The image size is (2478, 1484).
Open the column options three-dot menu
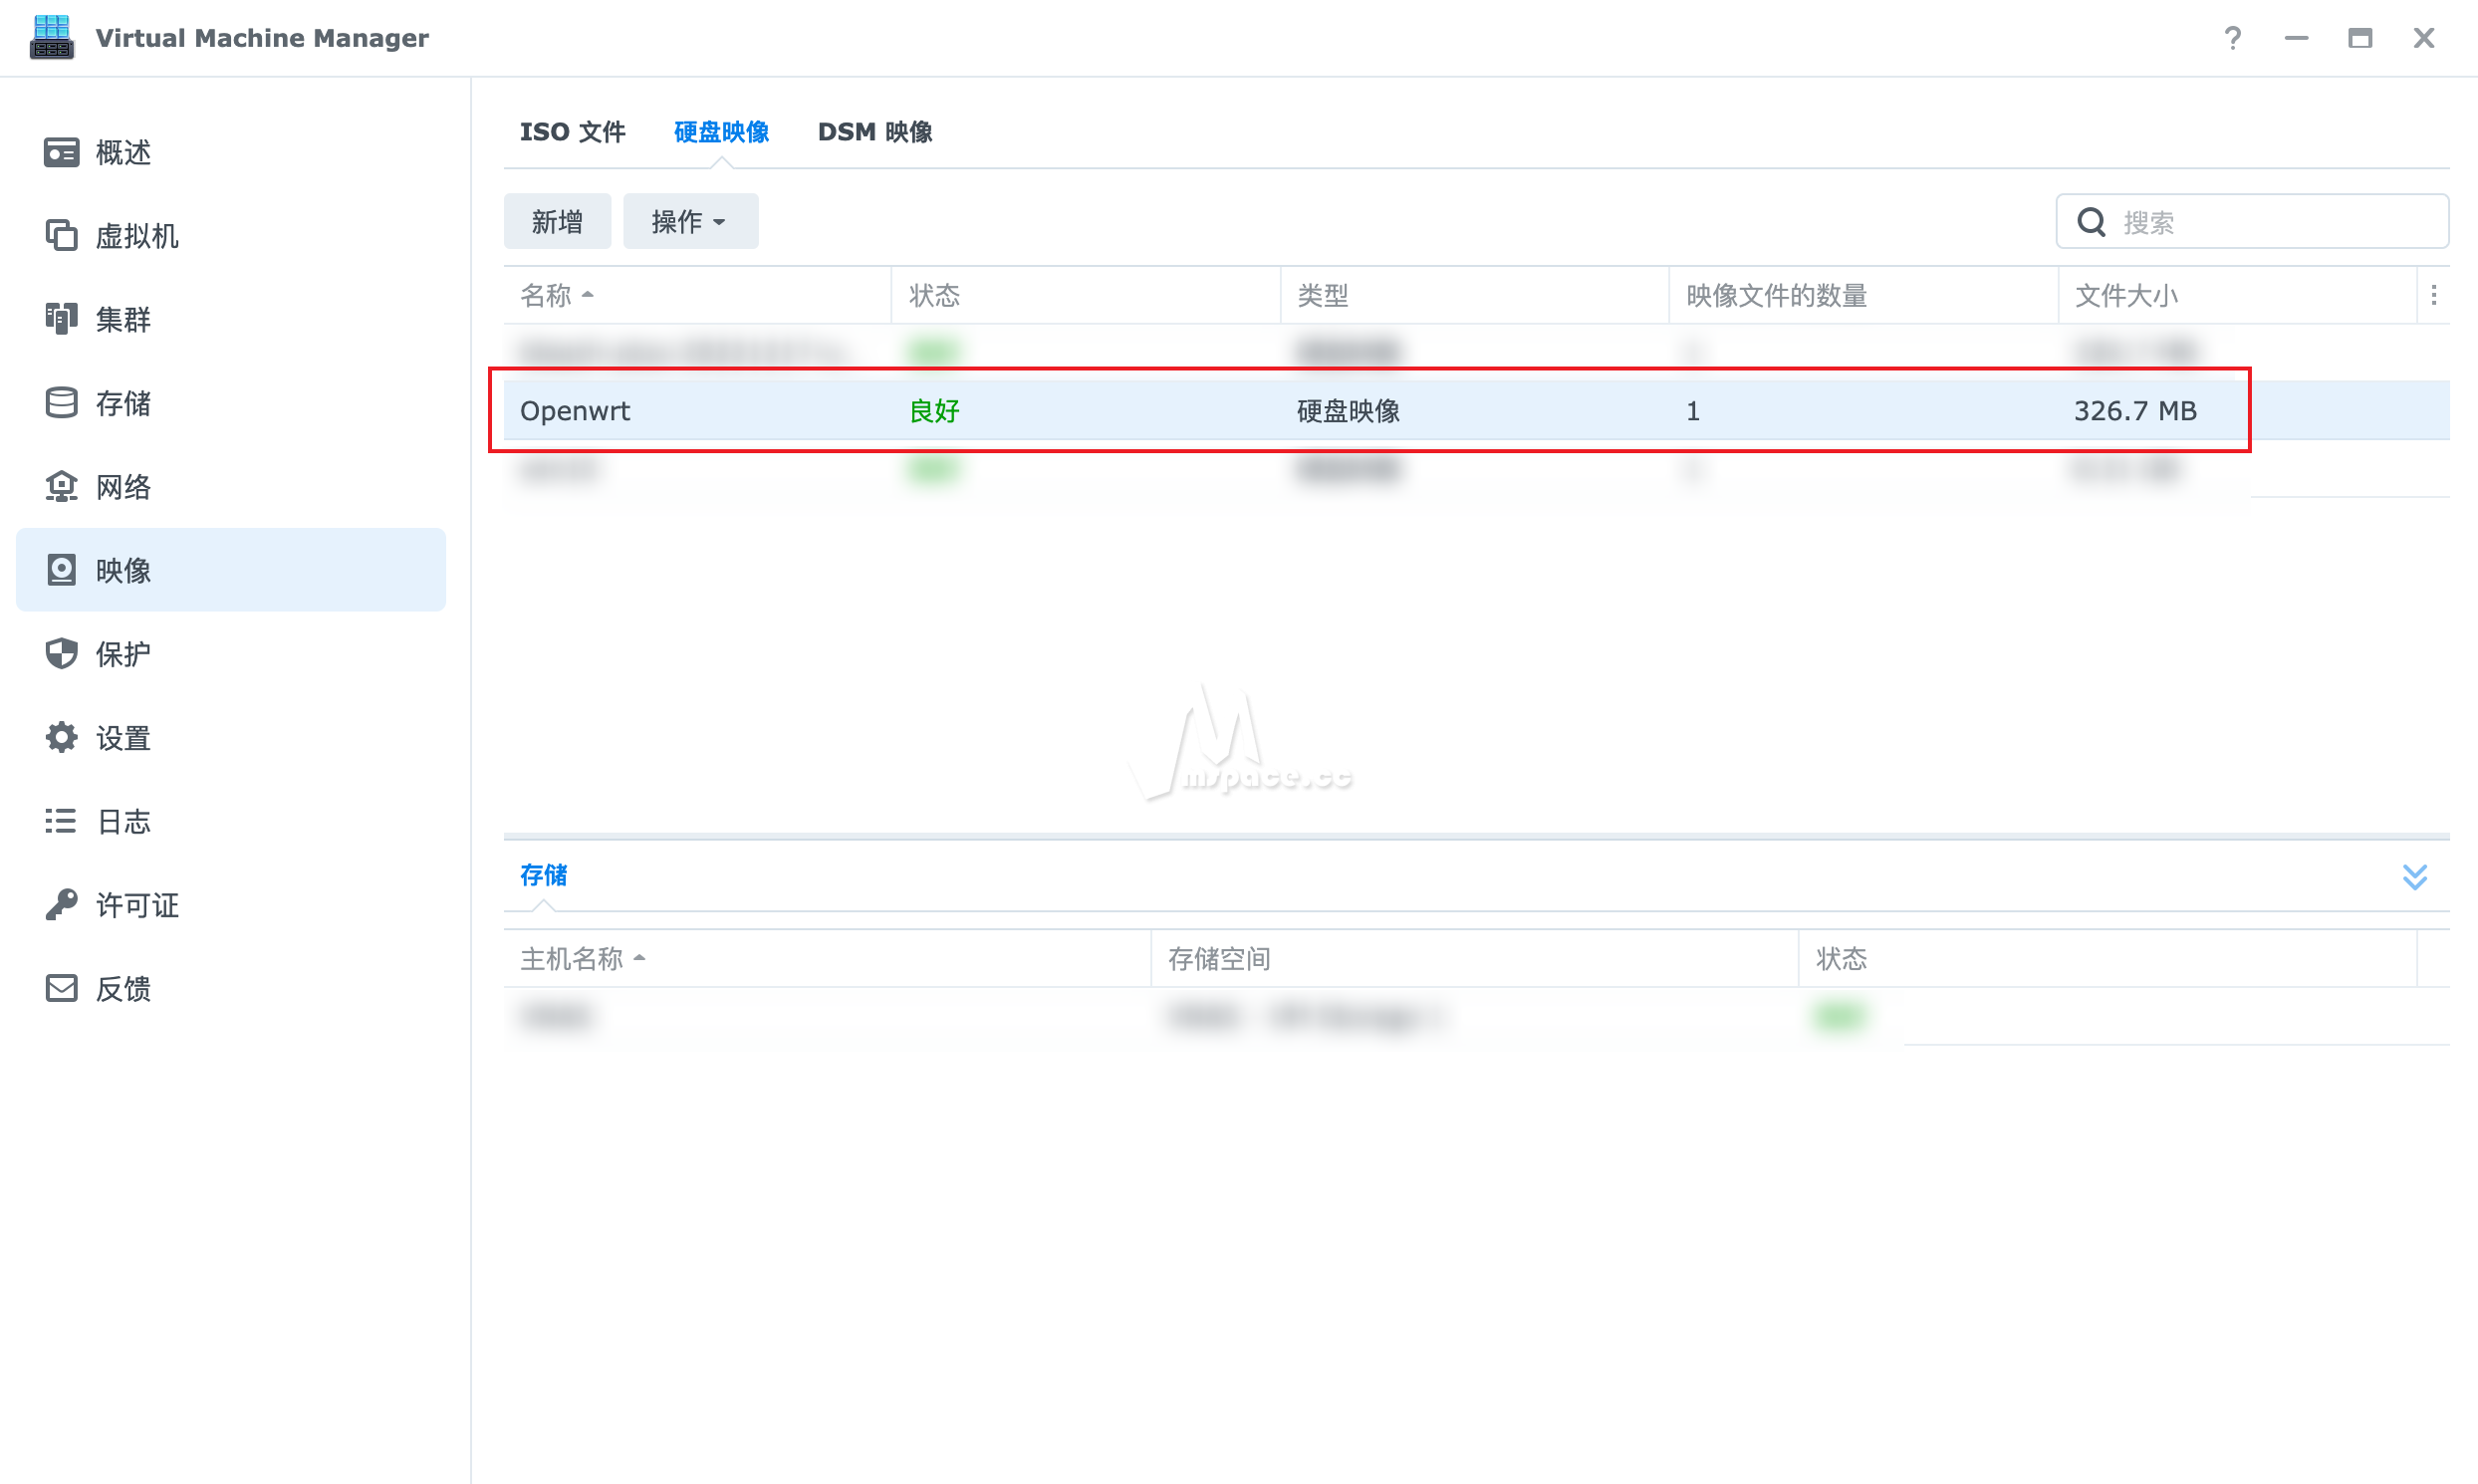click(x=2433, y=294)
